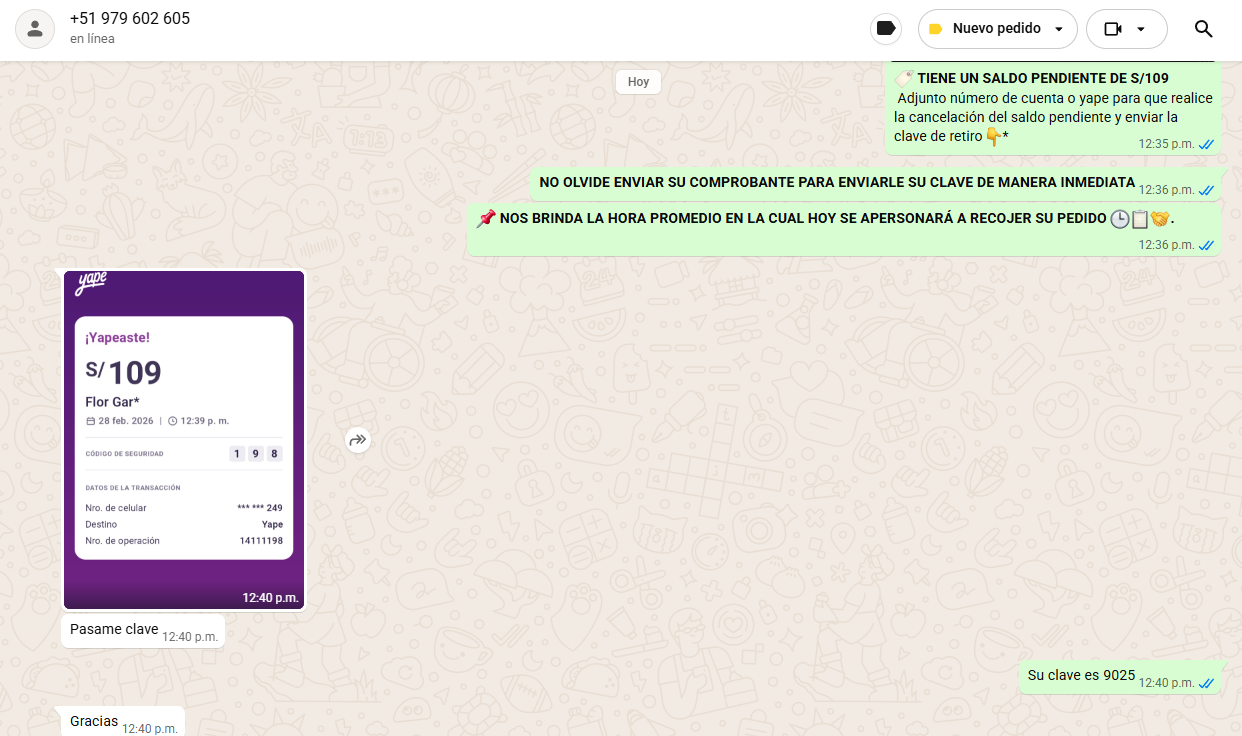
Task: Click read receipt on 'Su clave es 9025'
Action: [x=1206, y=683]
